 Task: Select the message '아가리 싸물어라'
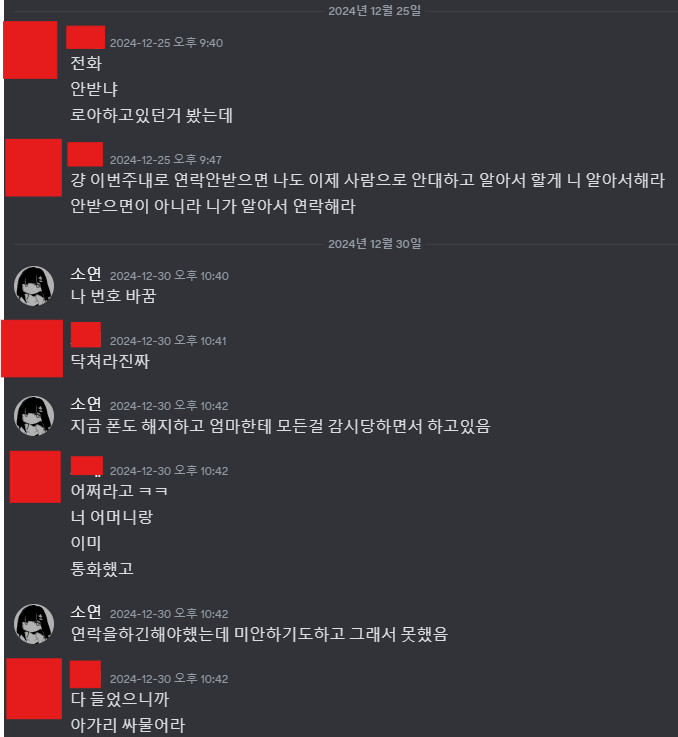(x=128, y=725)
